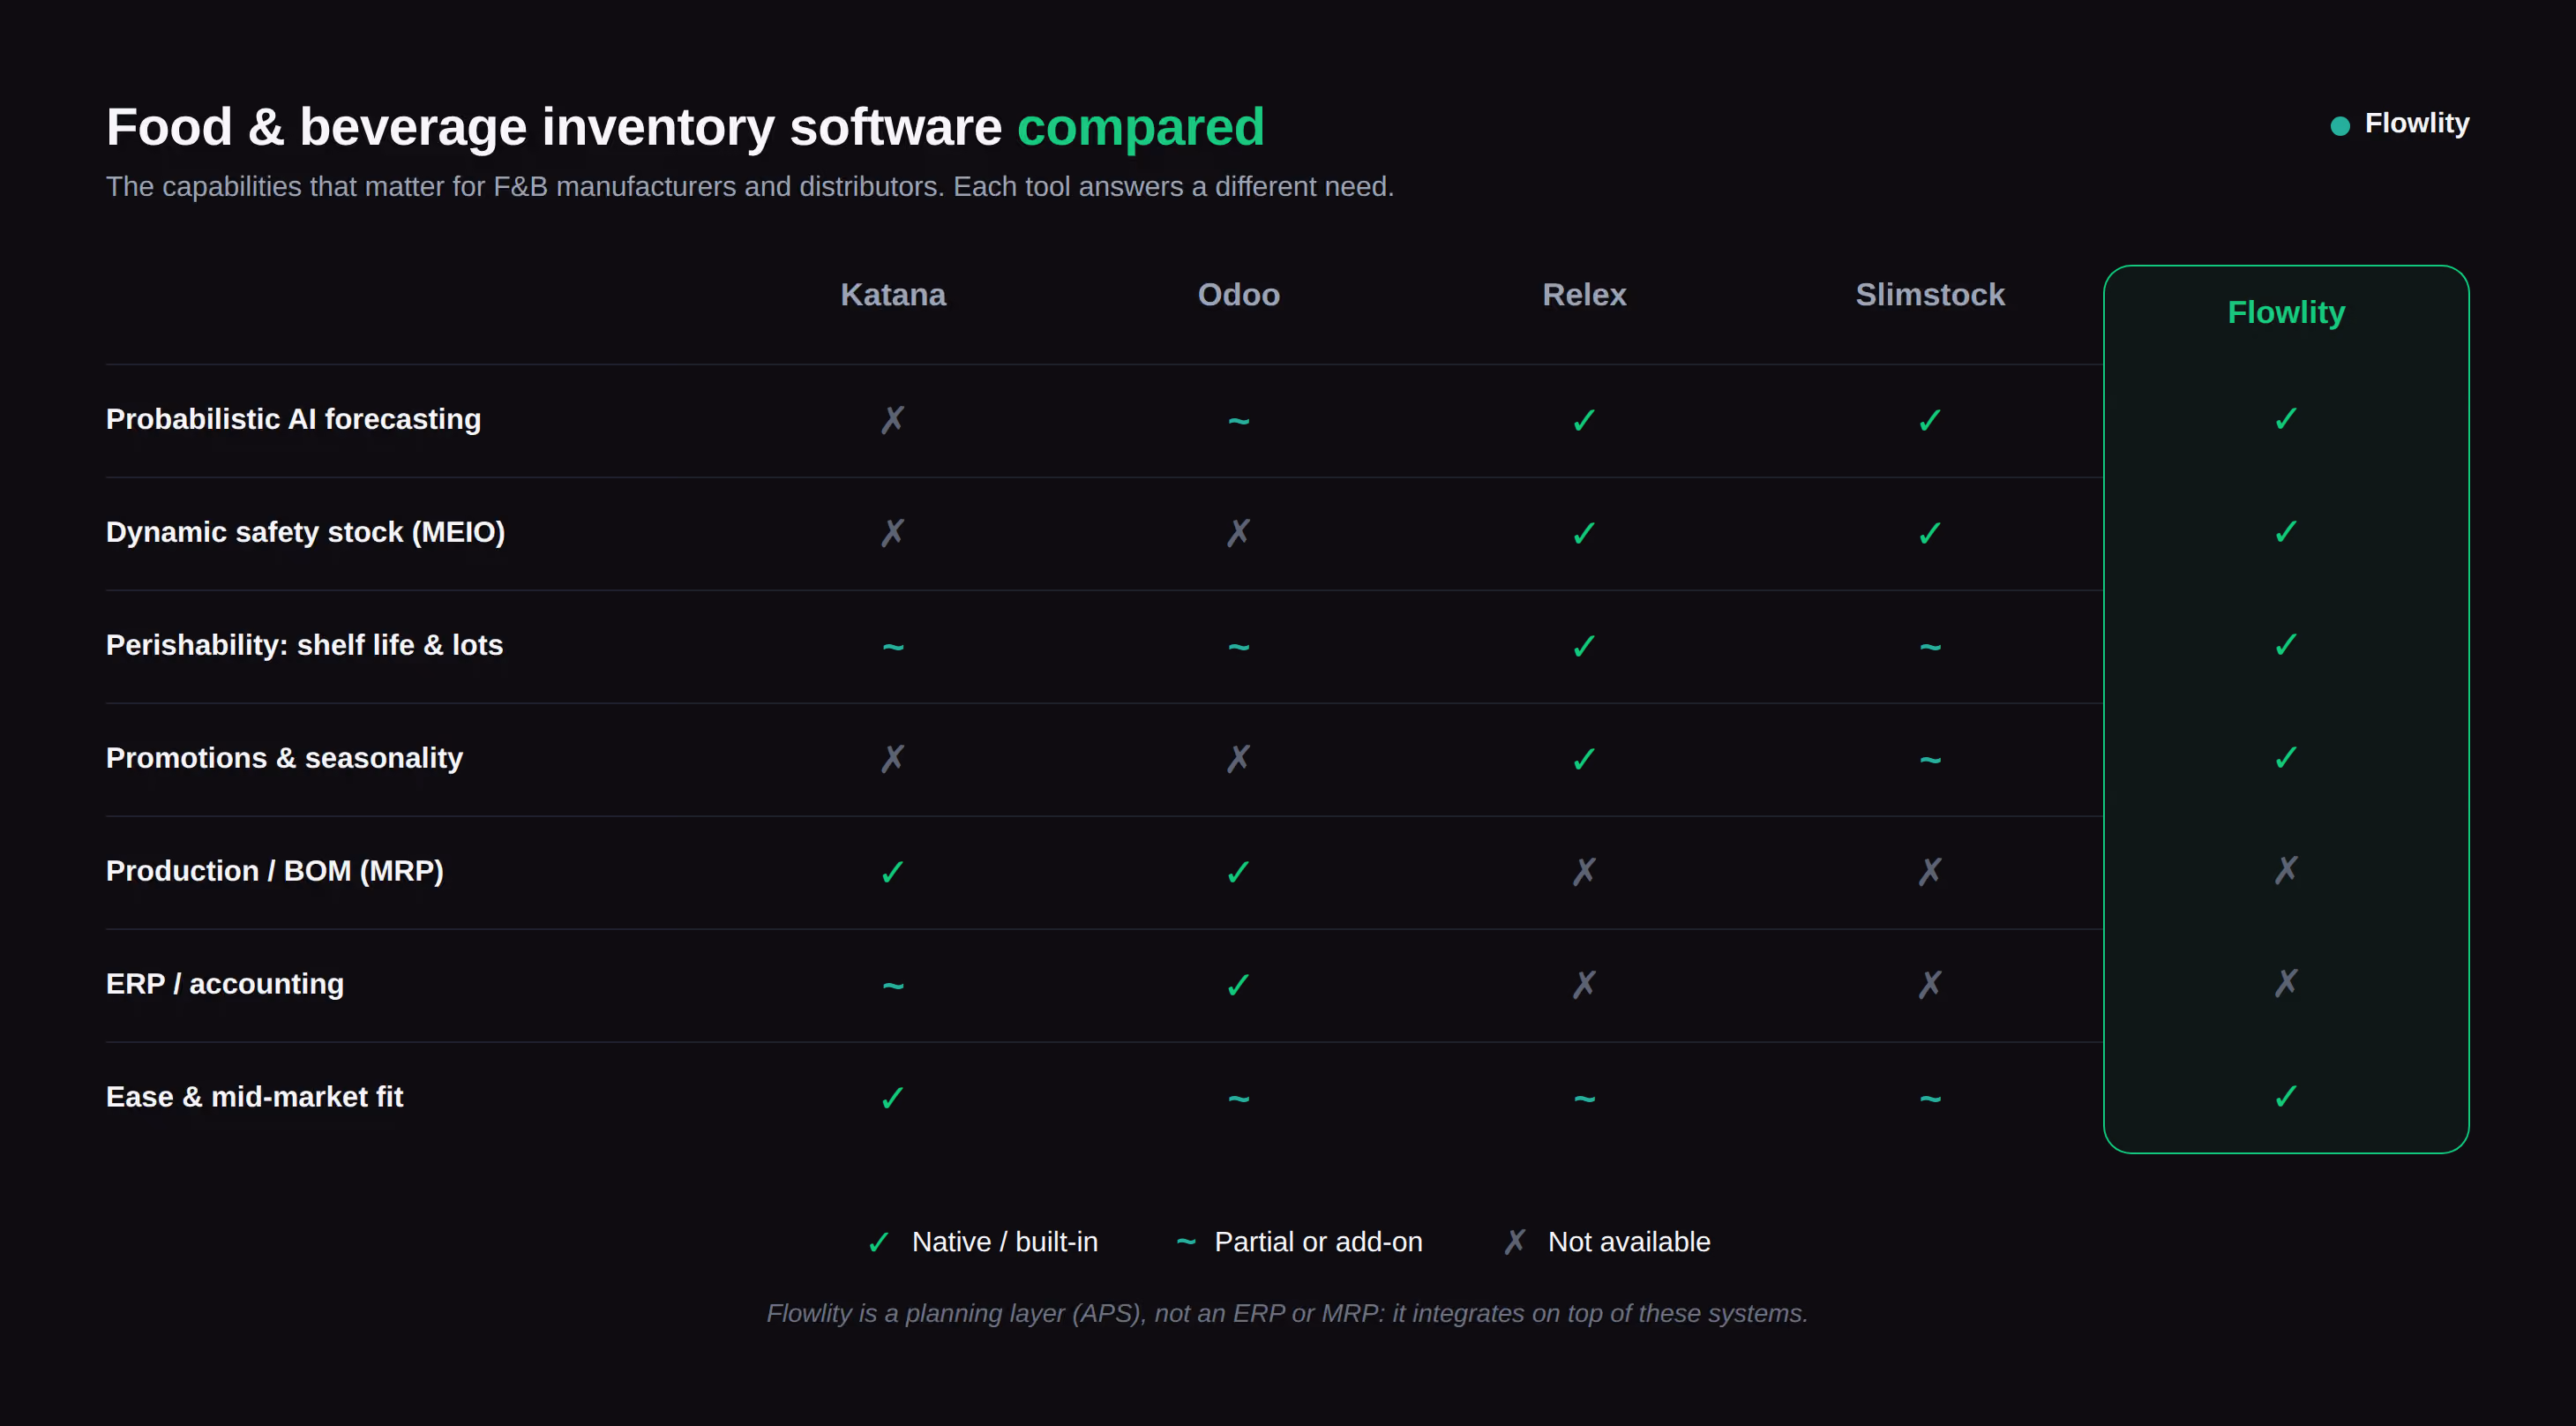Click the subtitle about F&B manufacturers
This screenshot has width=2576, height=1426.
click(x=749, y=187)
